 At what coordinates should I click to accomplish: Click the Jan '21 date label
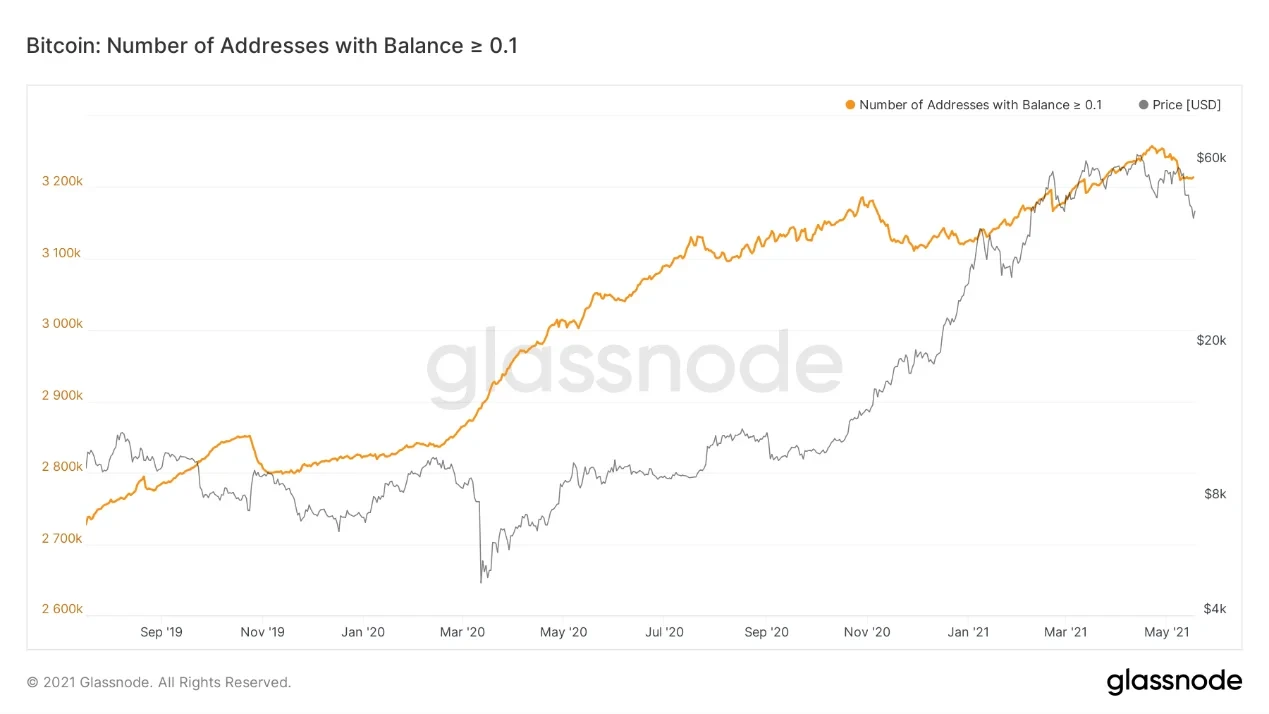pos(968,632)
